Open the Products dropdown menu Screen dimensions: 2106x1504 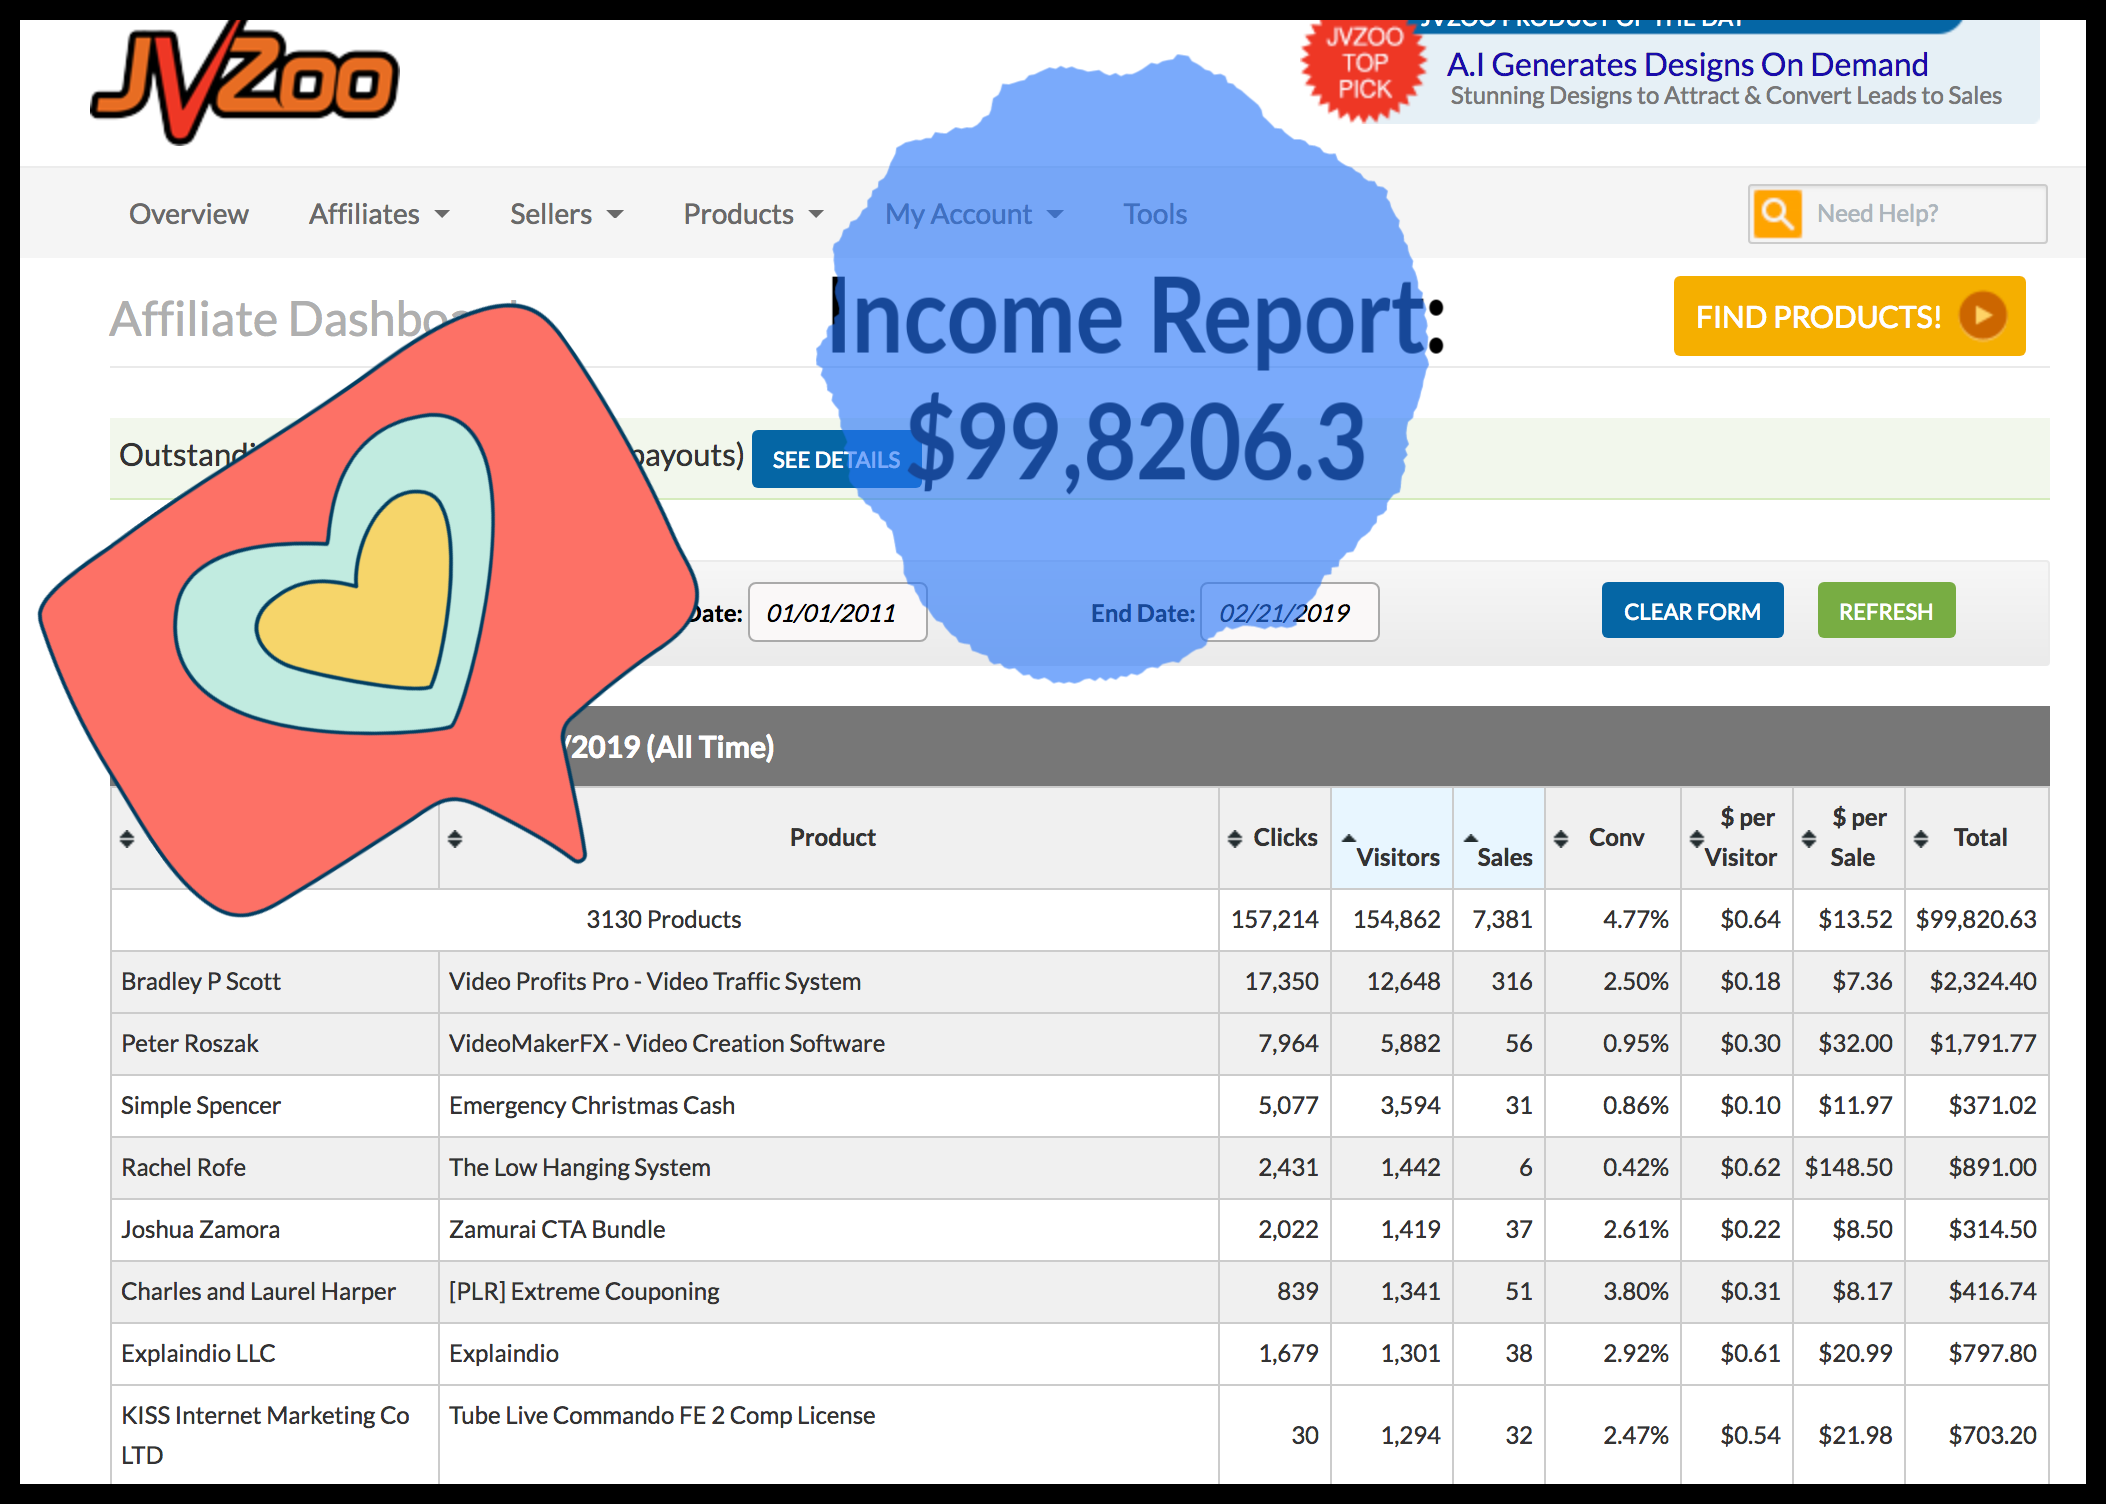tap(753, 214)
